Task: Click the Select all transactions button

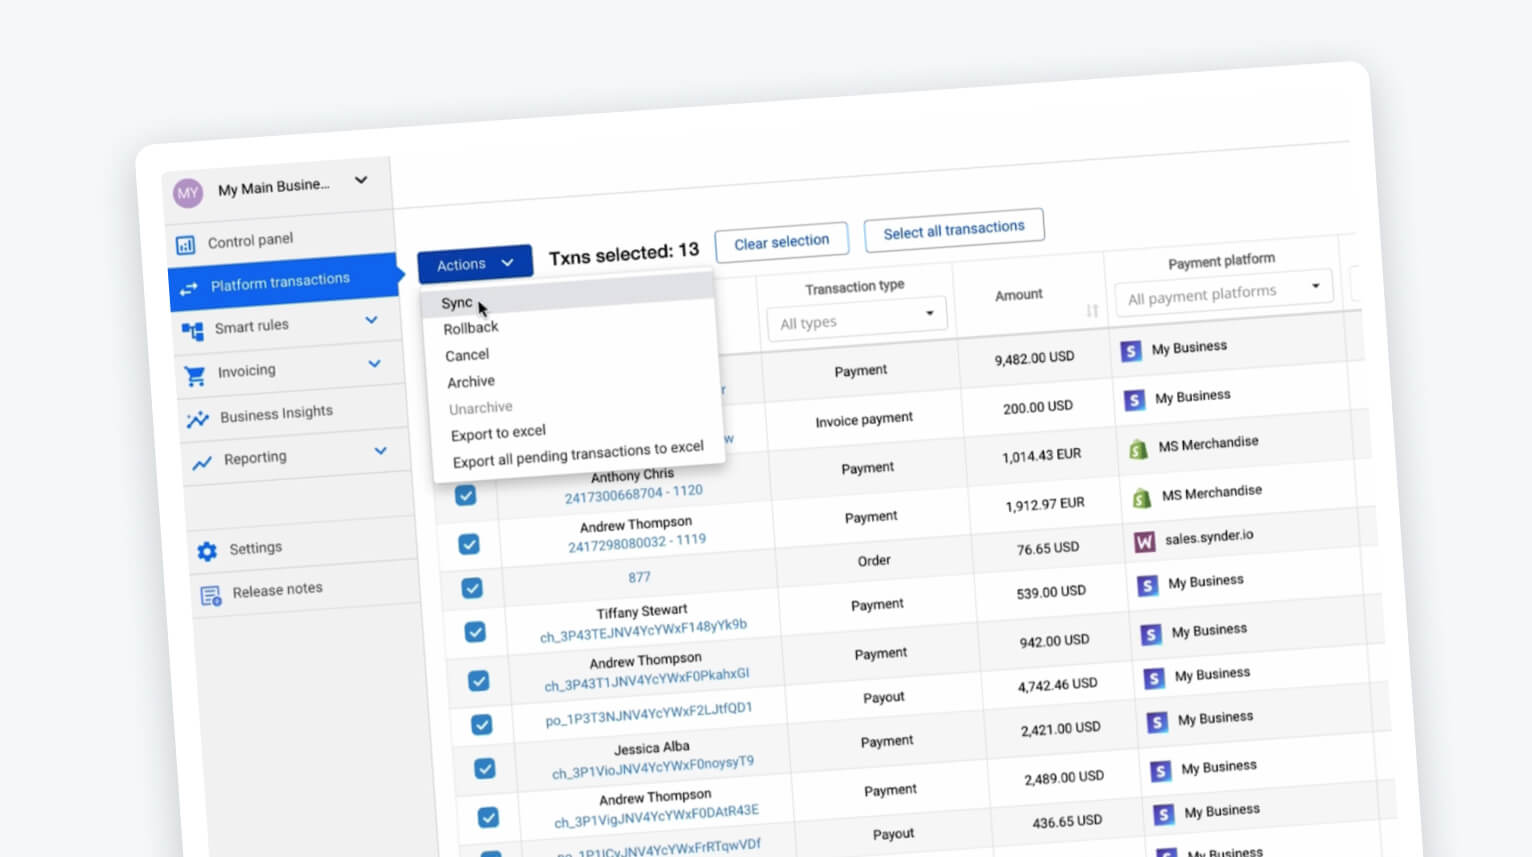Action: pos(953,229)
